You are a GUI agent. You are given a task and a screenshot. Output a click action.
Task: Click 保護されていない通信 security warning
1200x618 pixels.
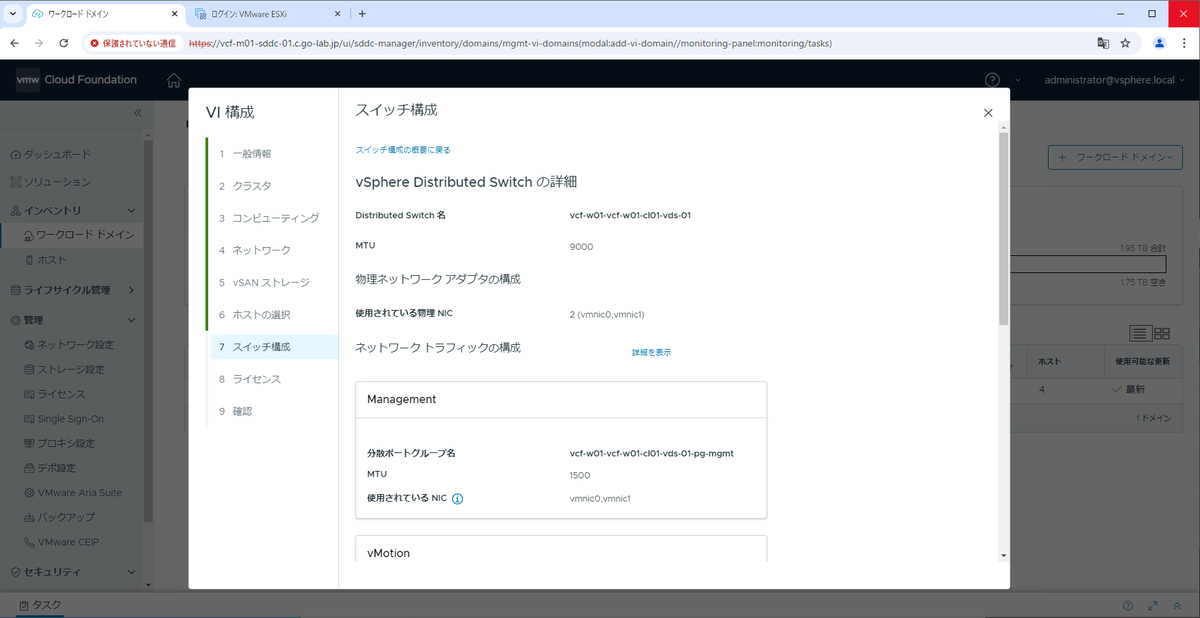(x=132, y=43)
